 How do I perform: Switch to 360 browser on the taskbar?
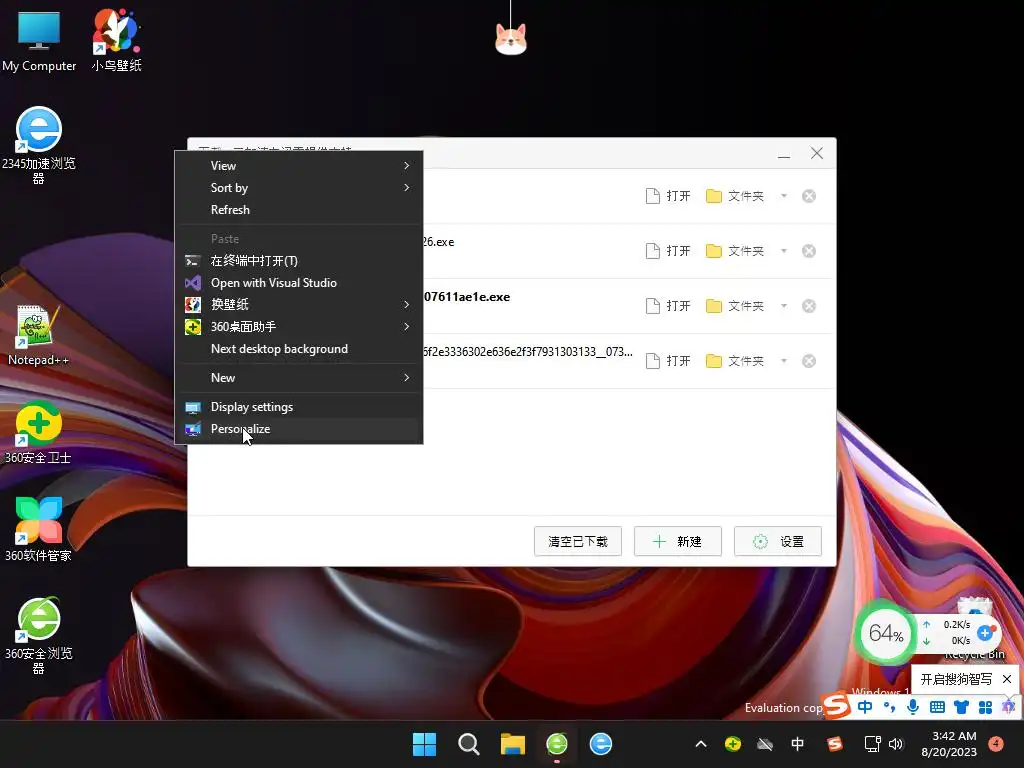pyautogui.click(x=556, y=744)
